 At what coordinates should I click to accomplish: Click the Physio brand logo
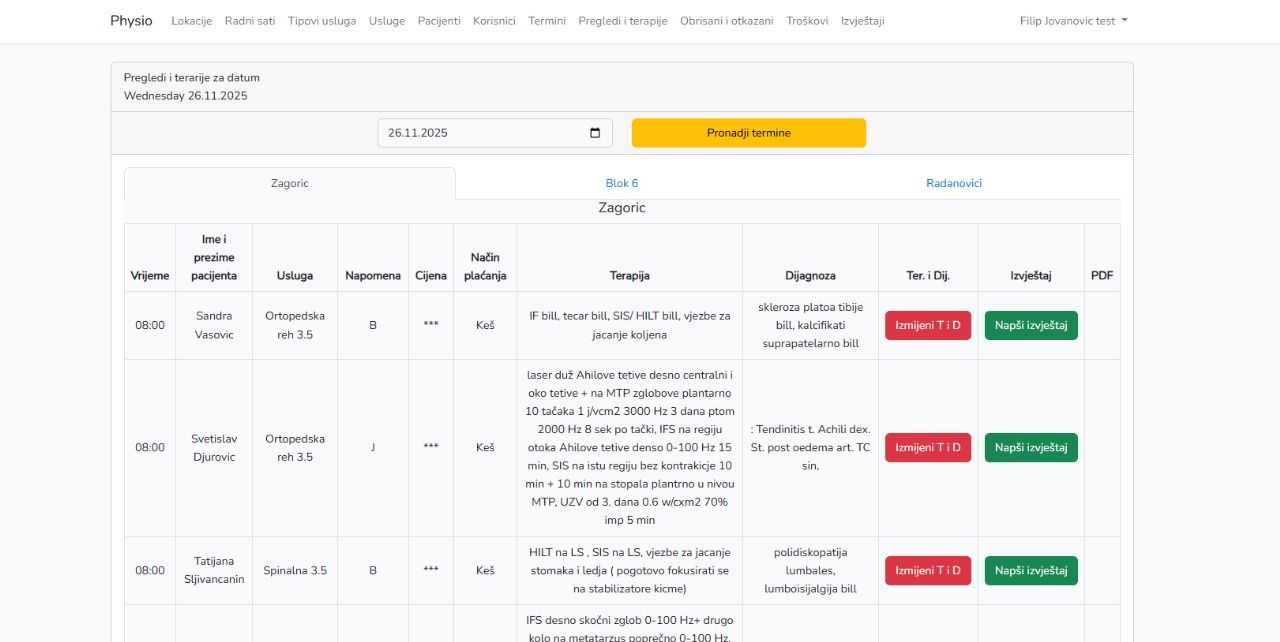pos(131,21)
